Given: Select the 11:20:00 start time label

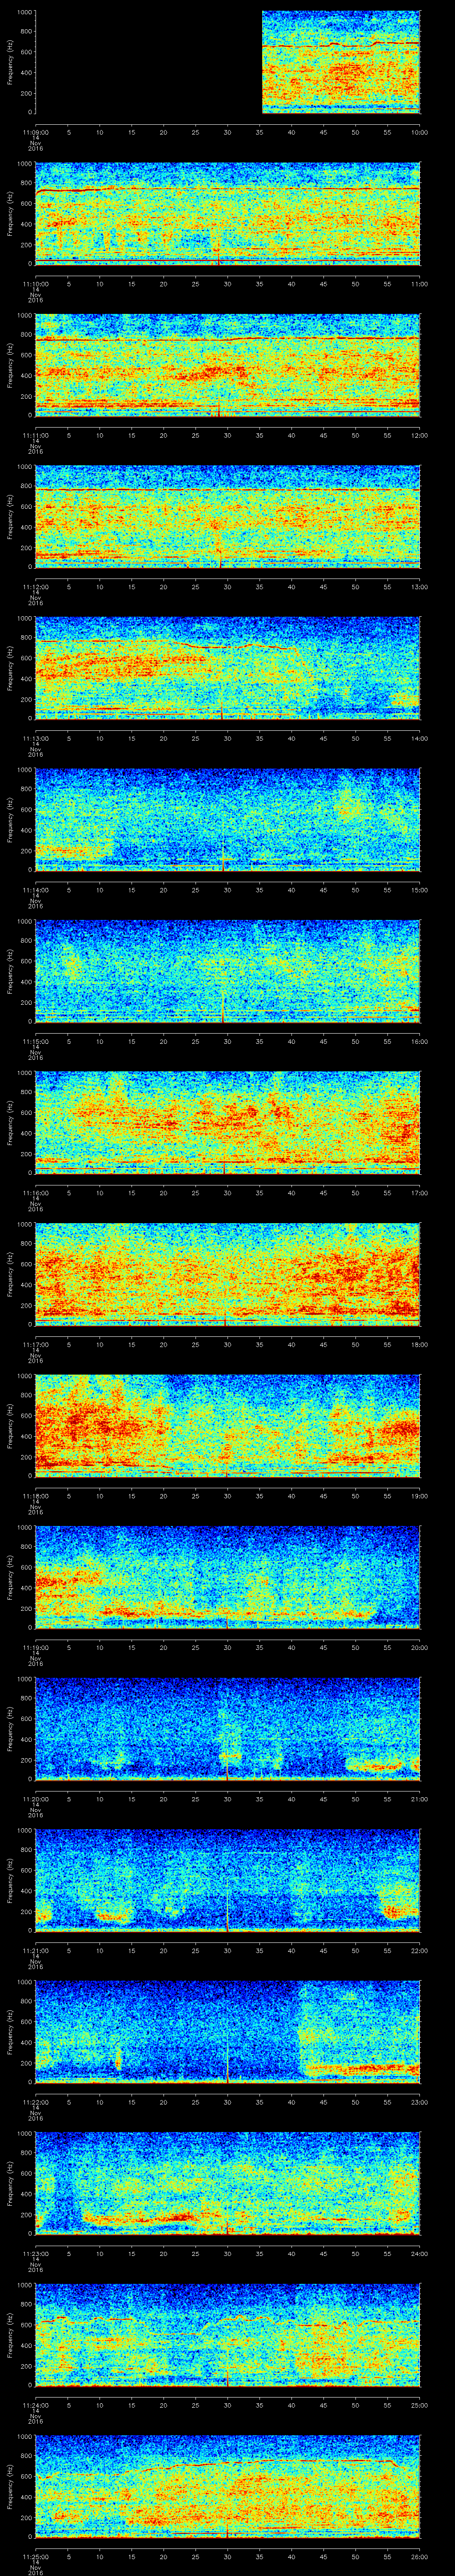Looking at the screenshot, I should click(35, 1799).
